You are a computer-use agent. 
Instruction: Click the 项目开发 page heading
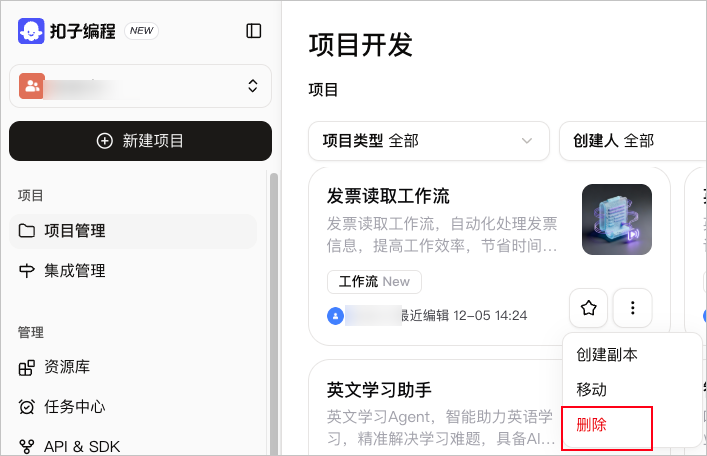point(361,45)
